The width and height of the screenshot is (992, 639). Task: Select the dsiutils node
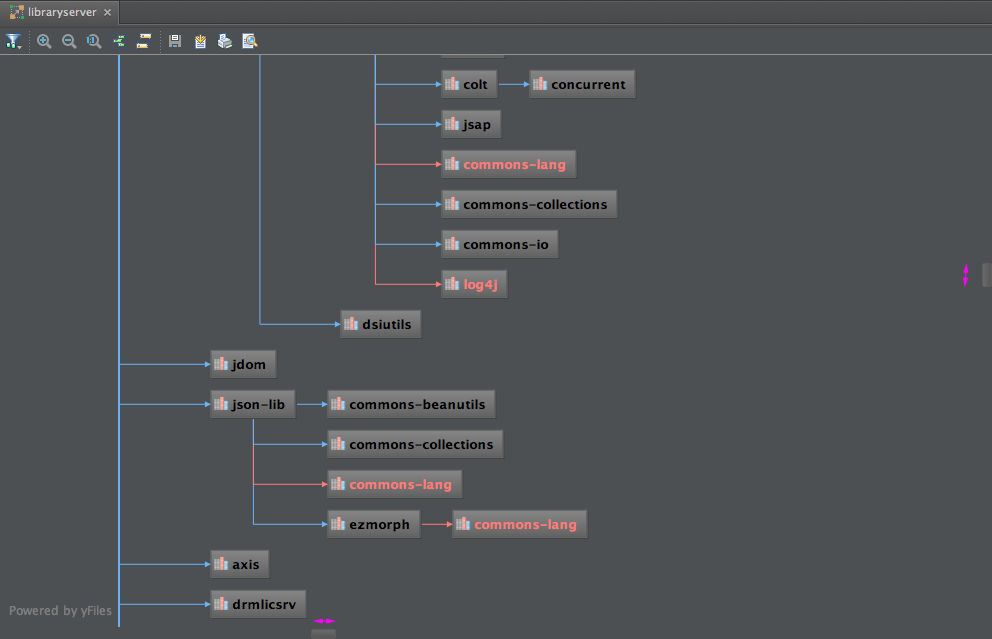click(380, 324)
